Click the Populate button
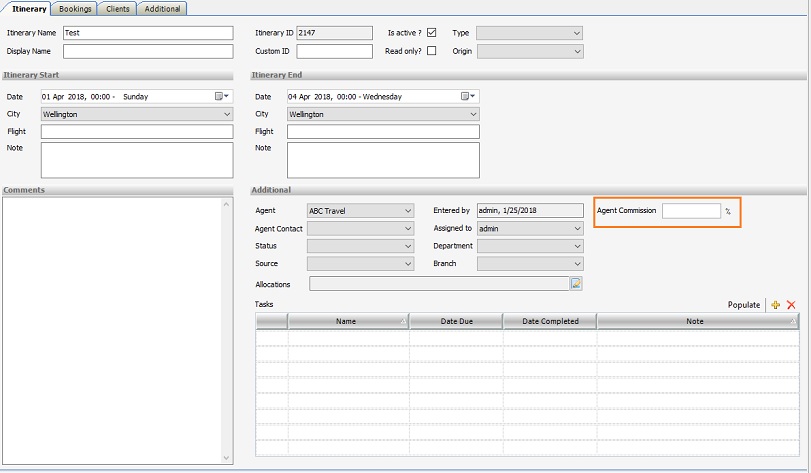Image resolution: width=811 pixels, height=473 pixels. [x=743, y=305]
